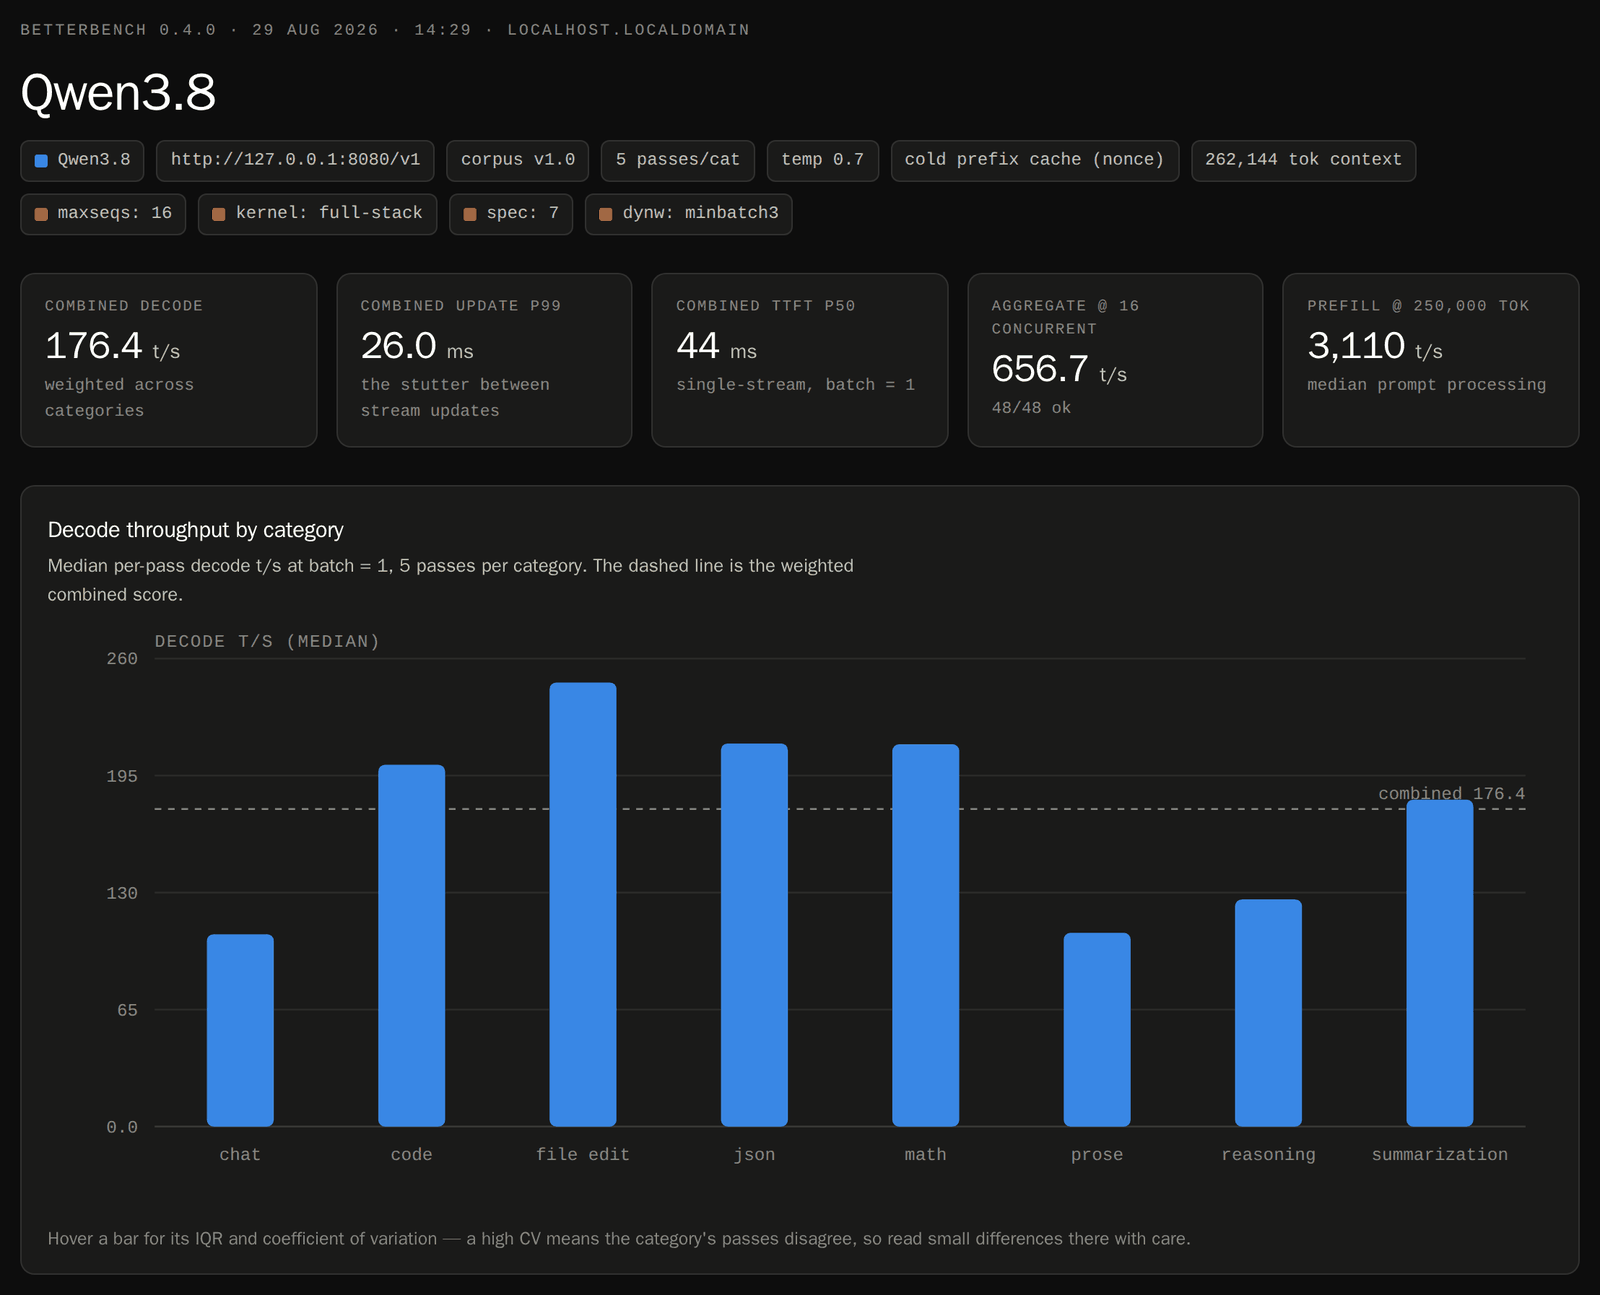Open the Combined Update P99 26.0 ms card
Screen dimensions: 1600x1295
click(484, 360)
